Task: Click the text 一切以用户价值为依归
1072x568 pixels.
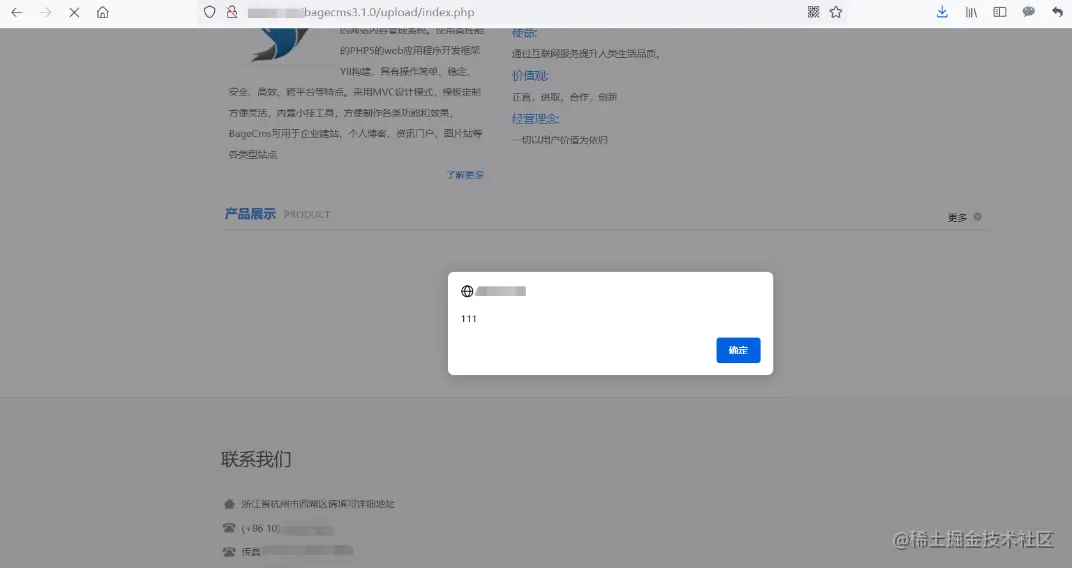Action: tap(560, 140)
